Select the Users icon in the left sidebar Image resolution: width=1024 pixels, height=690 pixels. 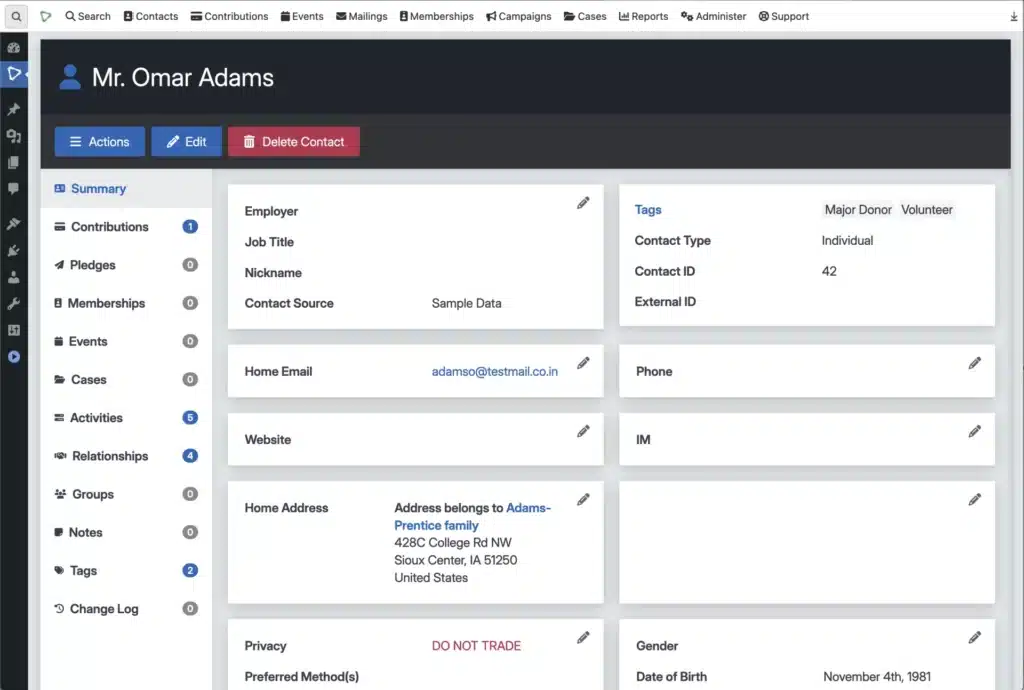[15, 277]
